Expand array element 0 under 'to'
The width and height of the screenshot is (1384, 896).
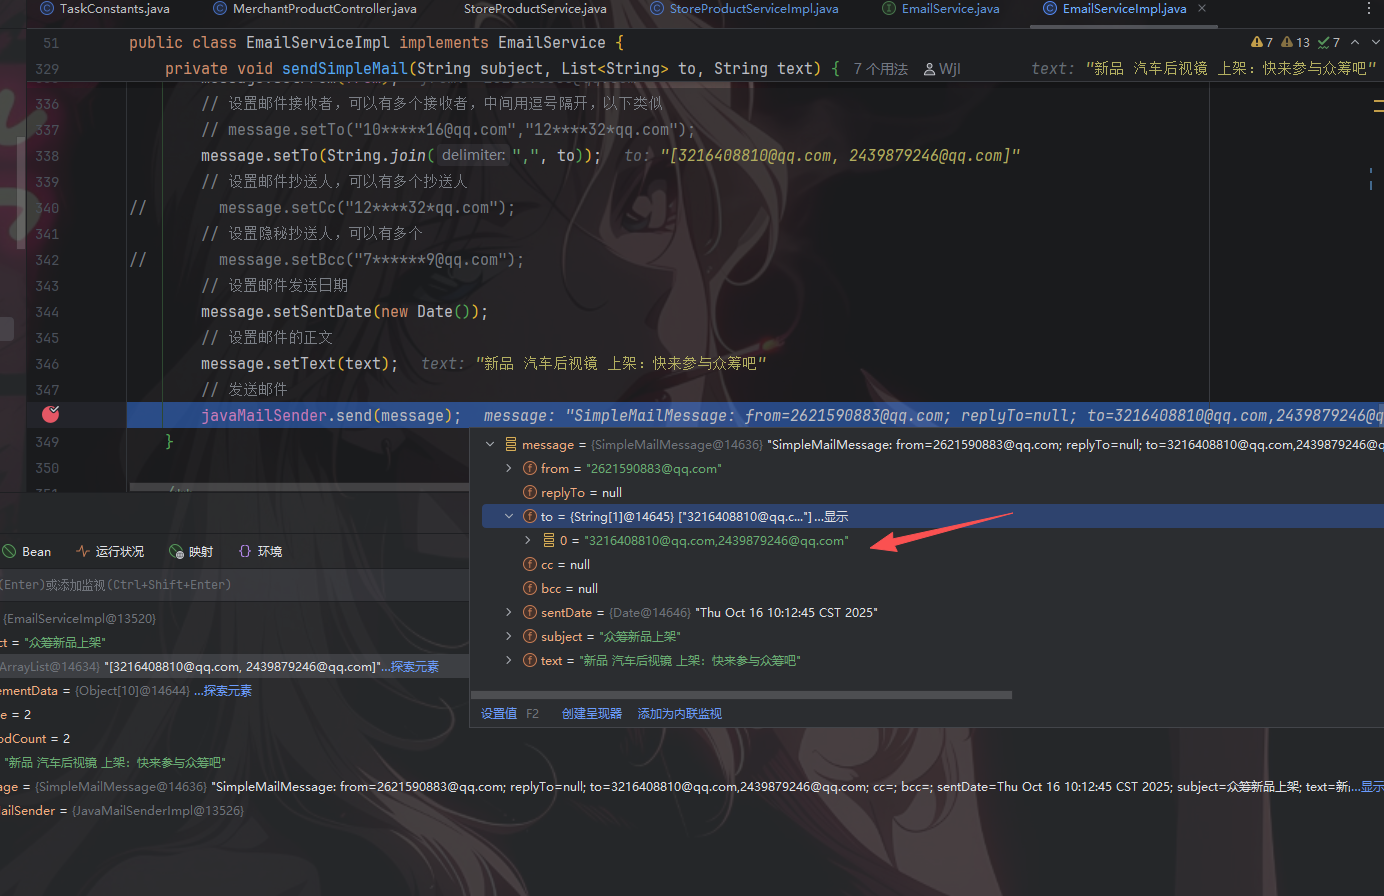coord(528,540)
